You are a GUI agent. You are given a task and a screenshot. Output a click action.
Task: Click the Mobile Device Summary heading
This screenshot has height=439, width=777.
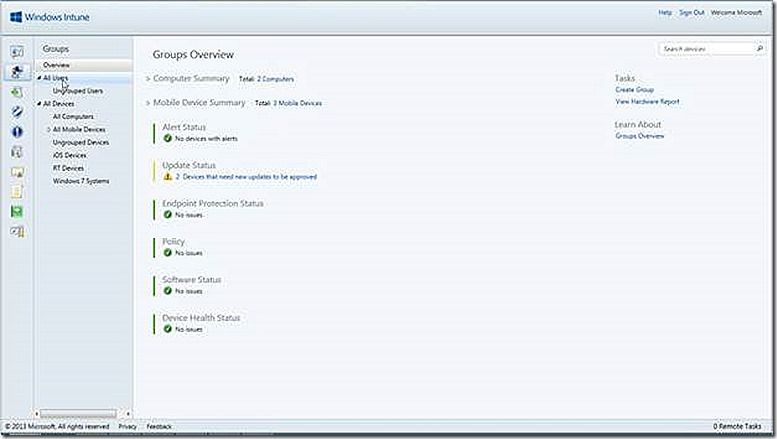click(199, 103)
